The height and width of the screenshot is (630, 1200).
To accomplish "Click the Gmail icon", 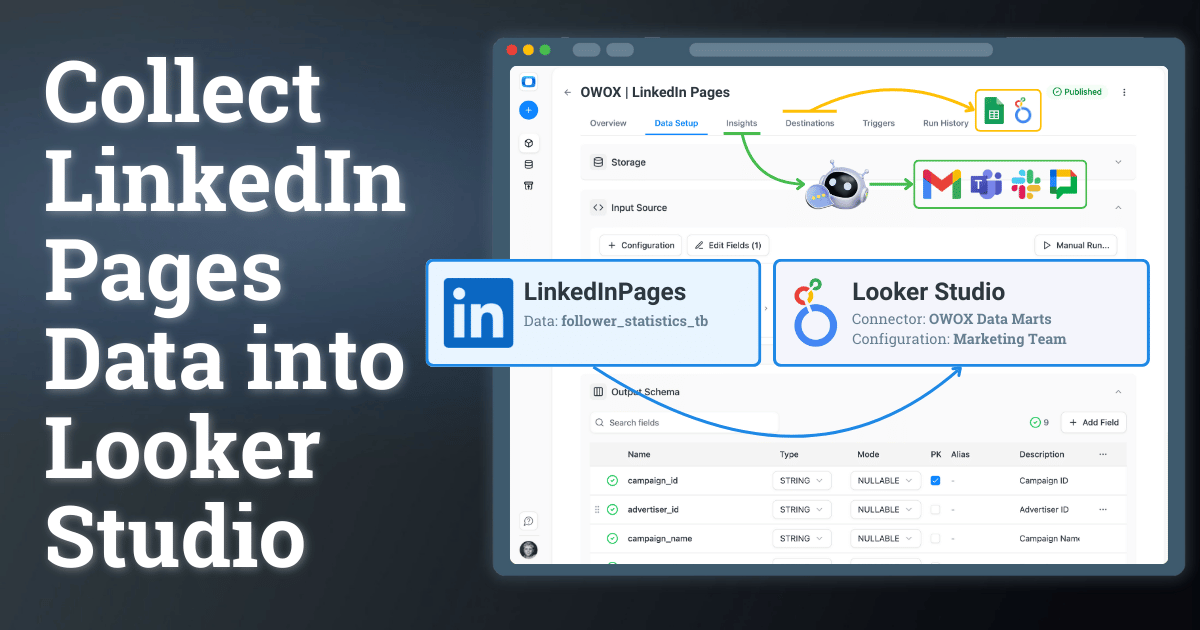I will (942, 184).
